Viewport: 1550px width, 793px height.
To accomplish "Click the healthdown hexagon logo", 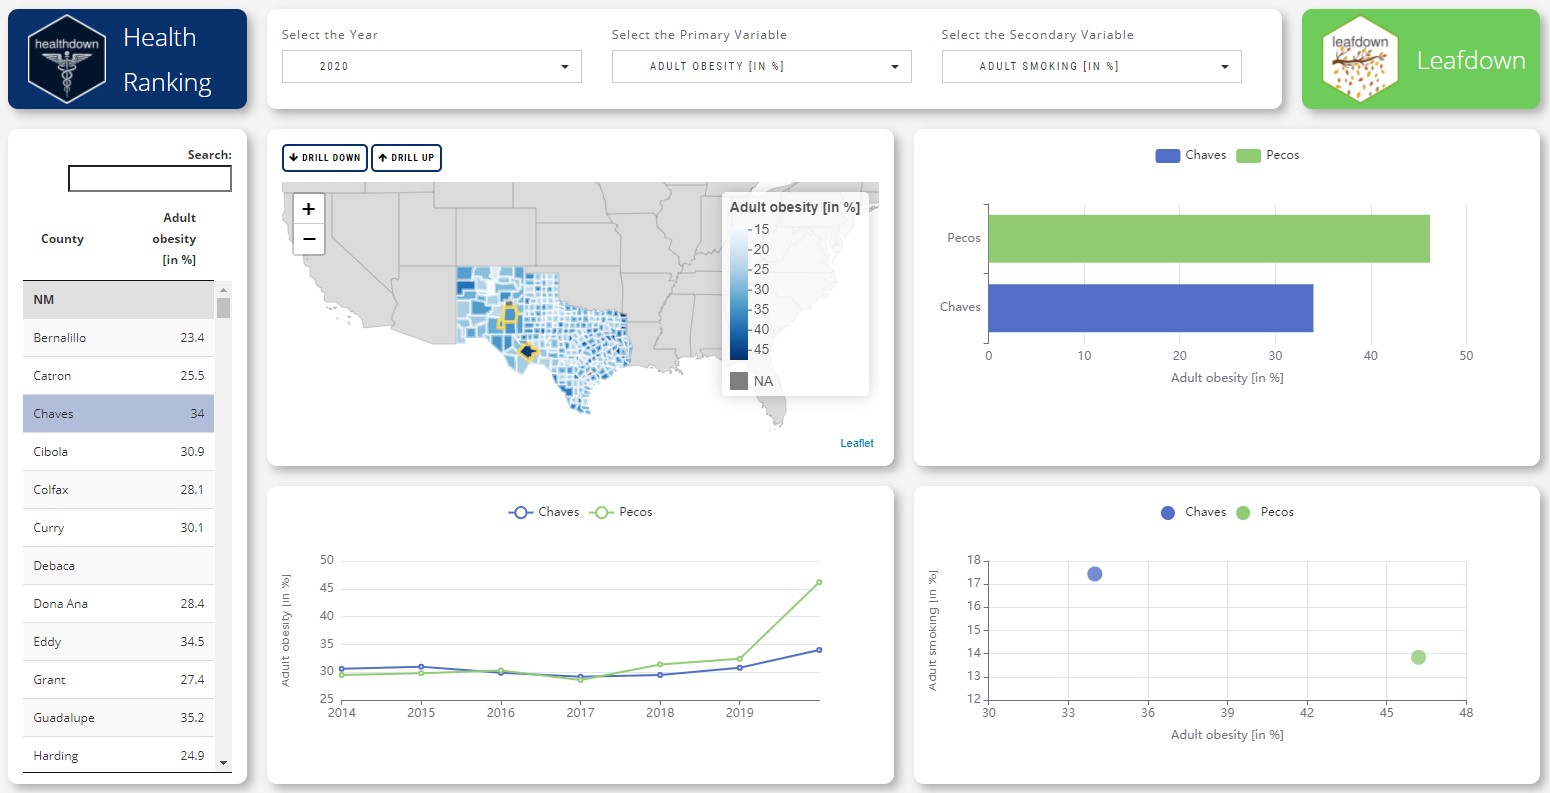I will 67,59.
